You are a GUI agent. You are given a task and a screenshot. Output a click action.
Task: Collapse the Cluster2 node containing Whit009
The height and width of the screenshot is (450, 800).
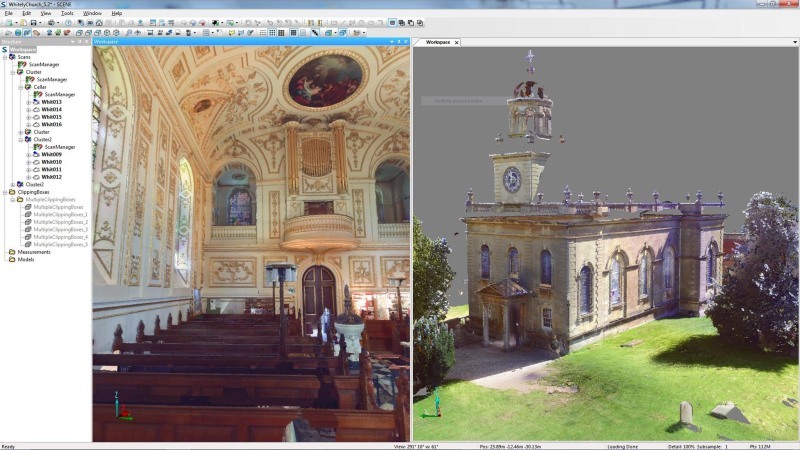click(x=21, y=139)
